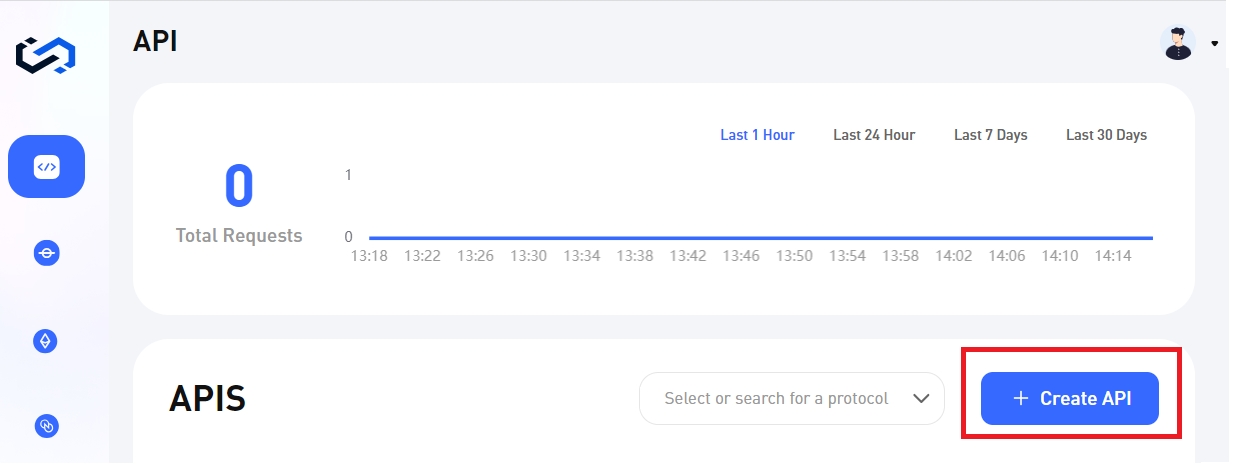This screenshot has height=476, width=1243.
Task: Open the protocol selector chevron
Action: 921,398
